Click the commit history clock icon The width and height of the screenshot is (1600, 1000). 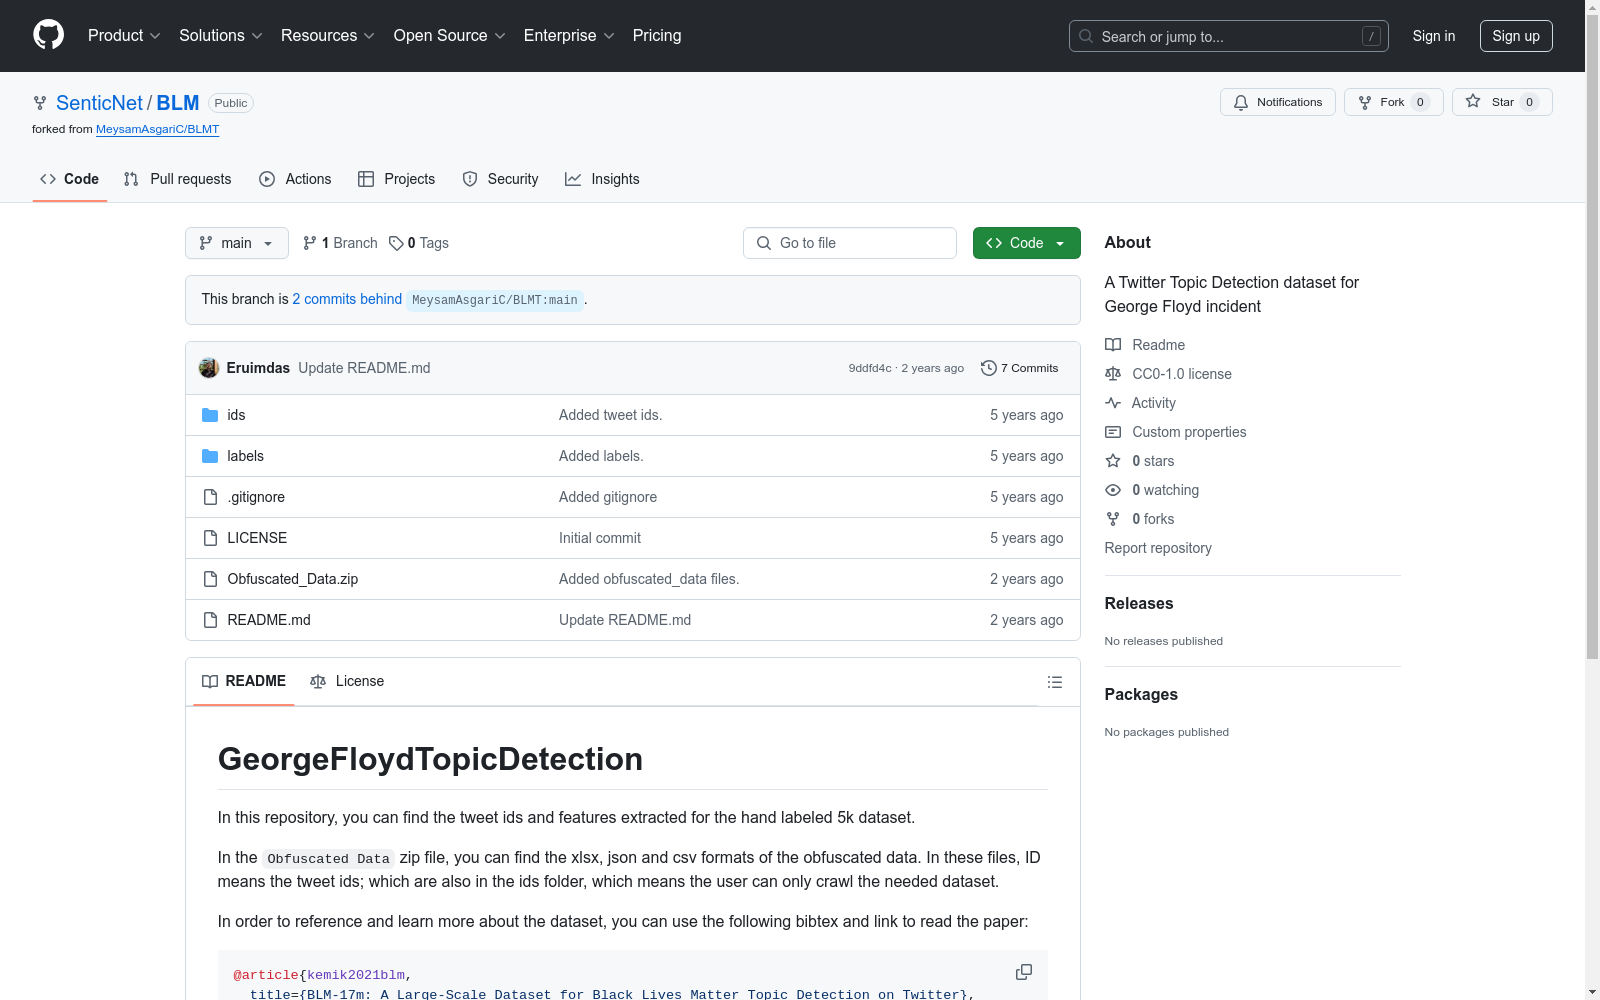click(x=988, y=368)
